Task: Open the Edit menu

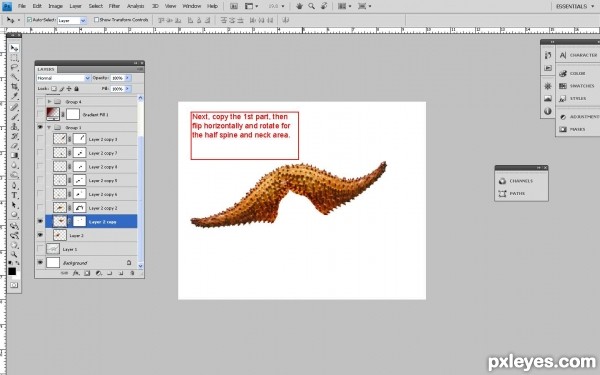Action: pos(37,6)
